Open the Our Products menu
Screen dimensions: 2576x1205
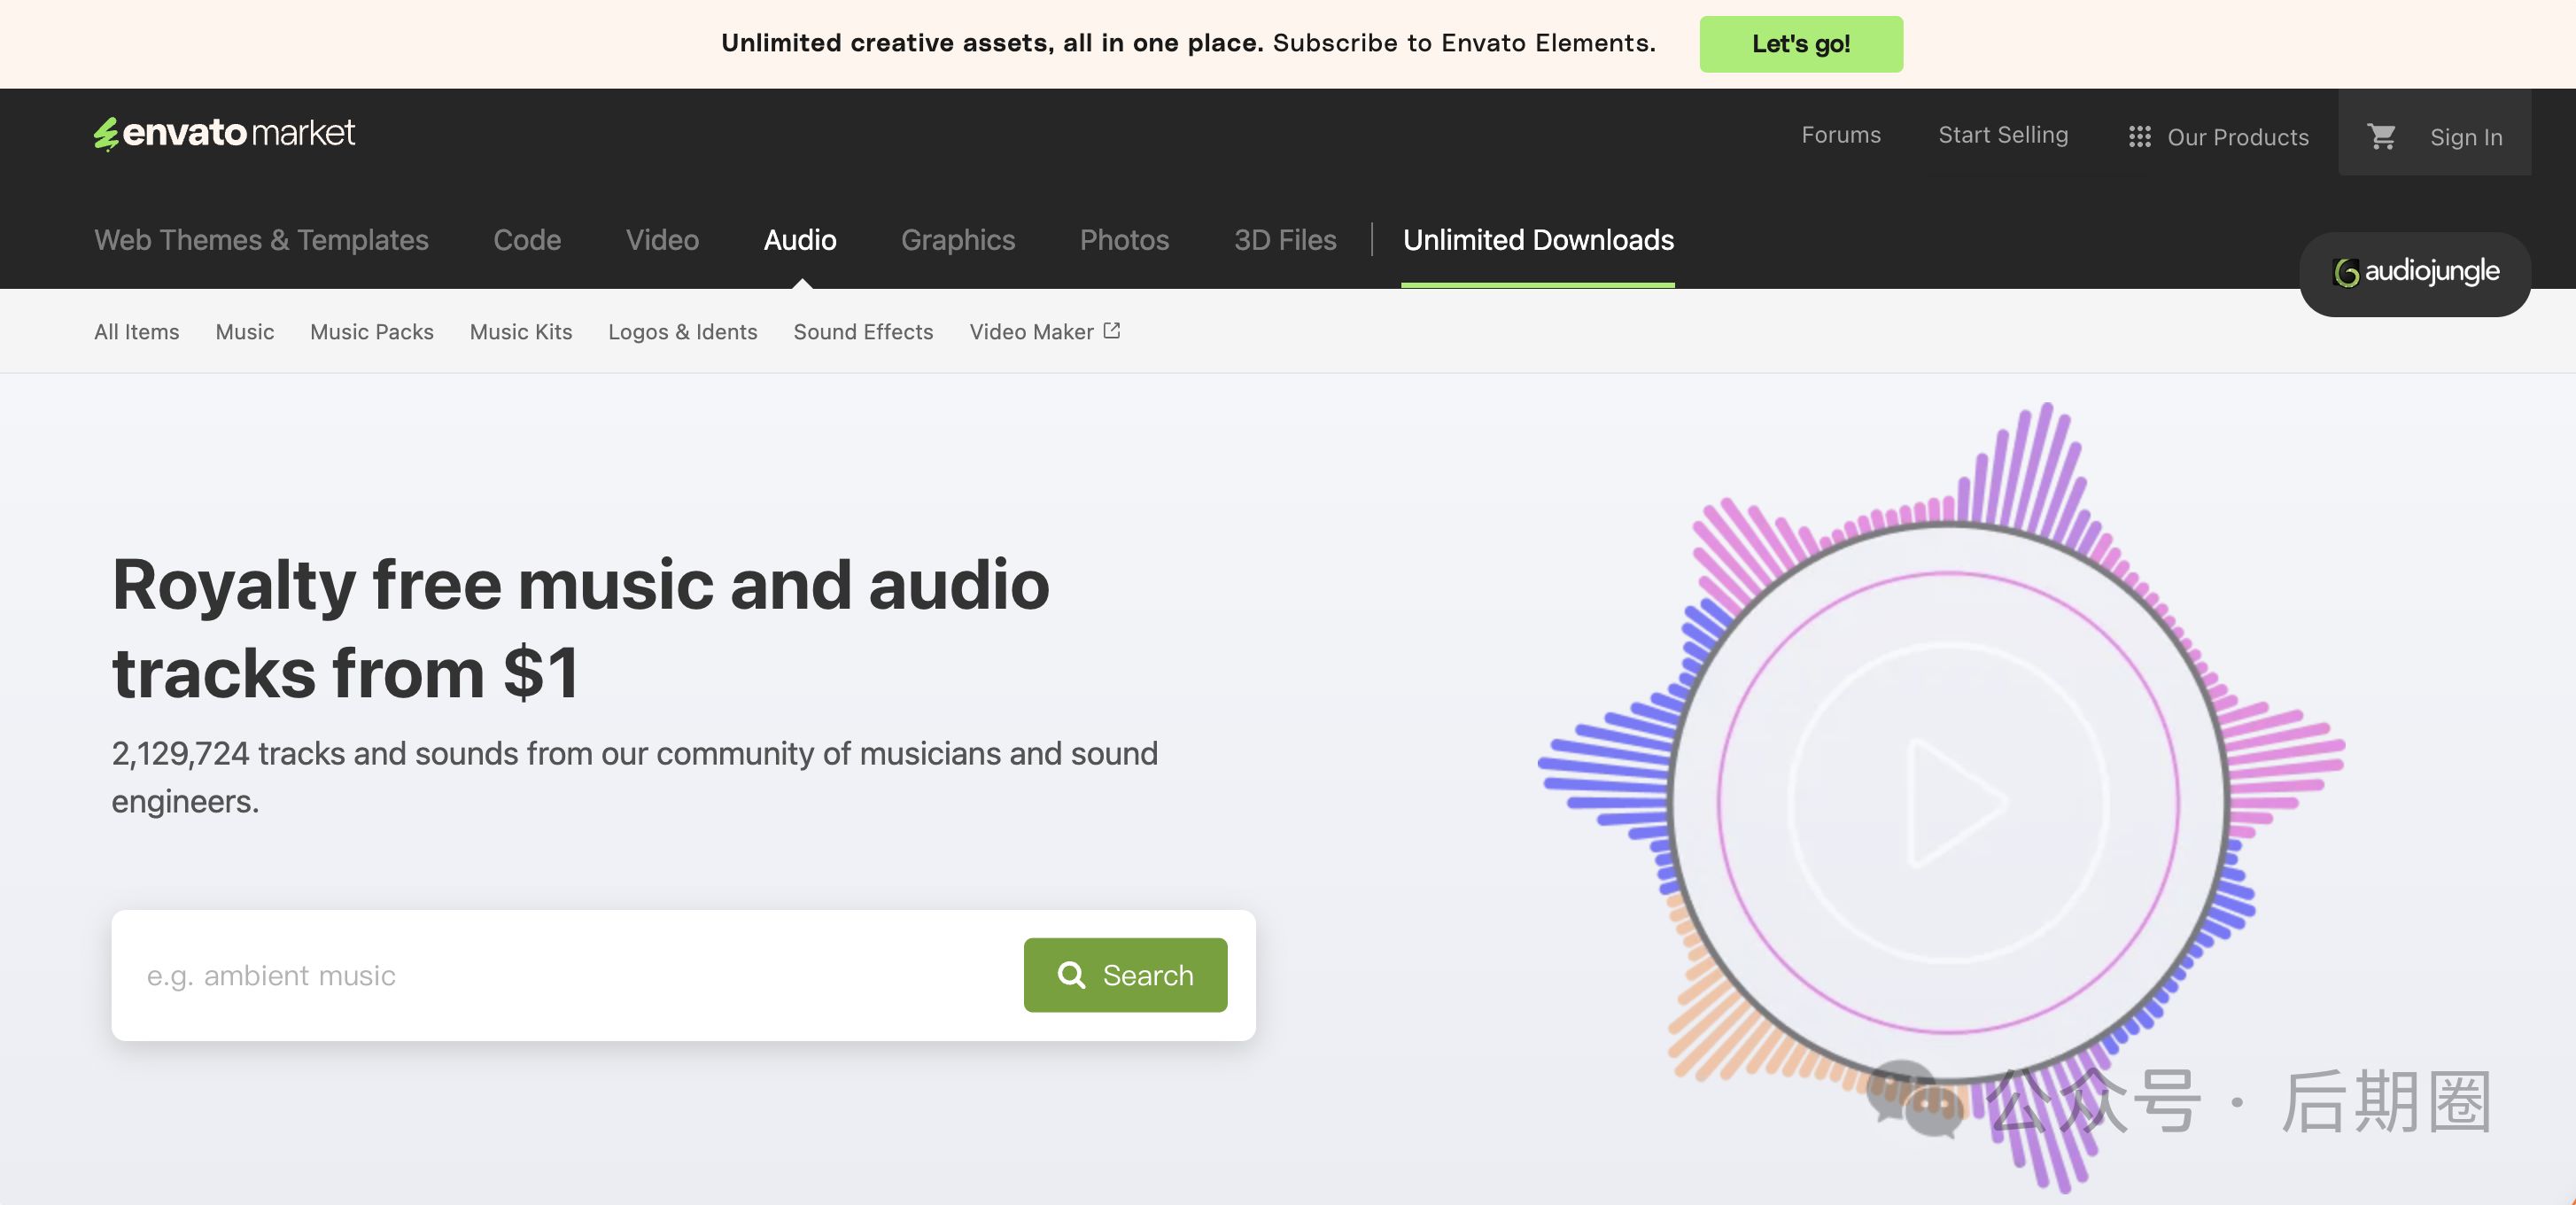point(2219,137)
